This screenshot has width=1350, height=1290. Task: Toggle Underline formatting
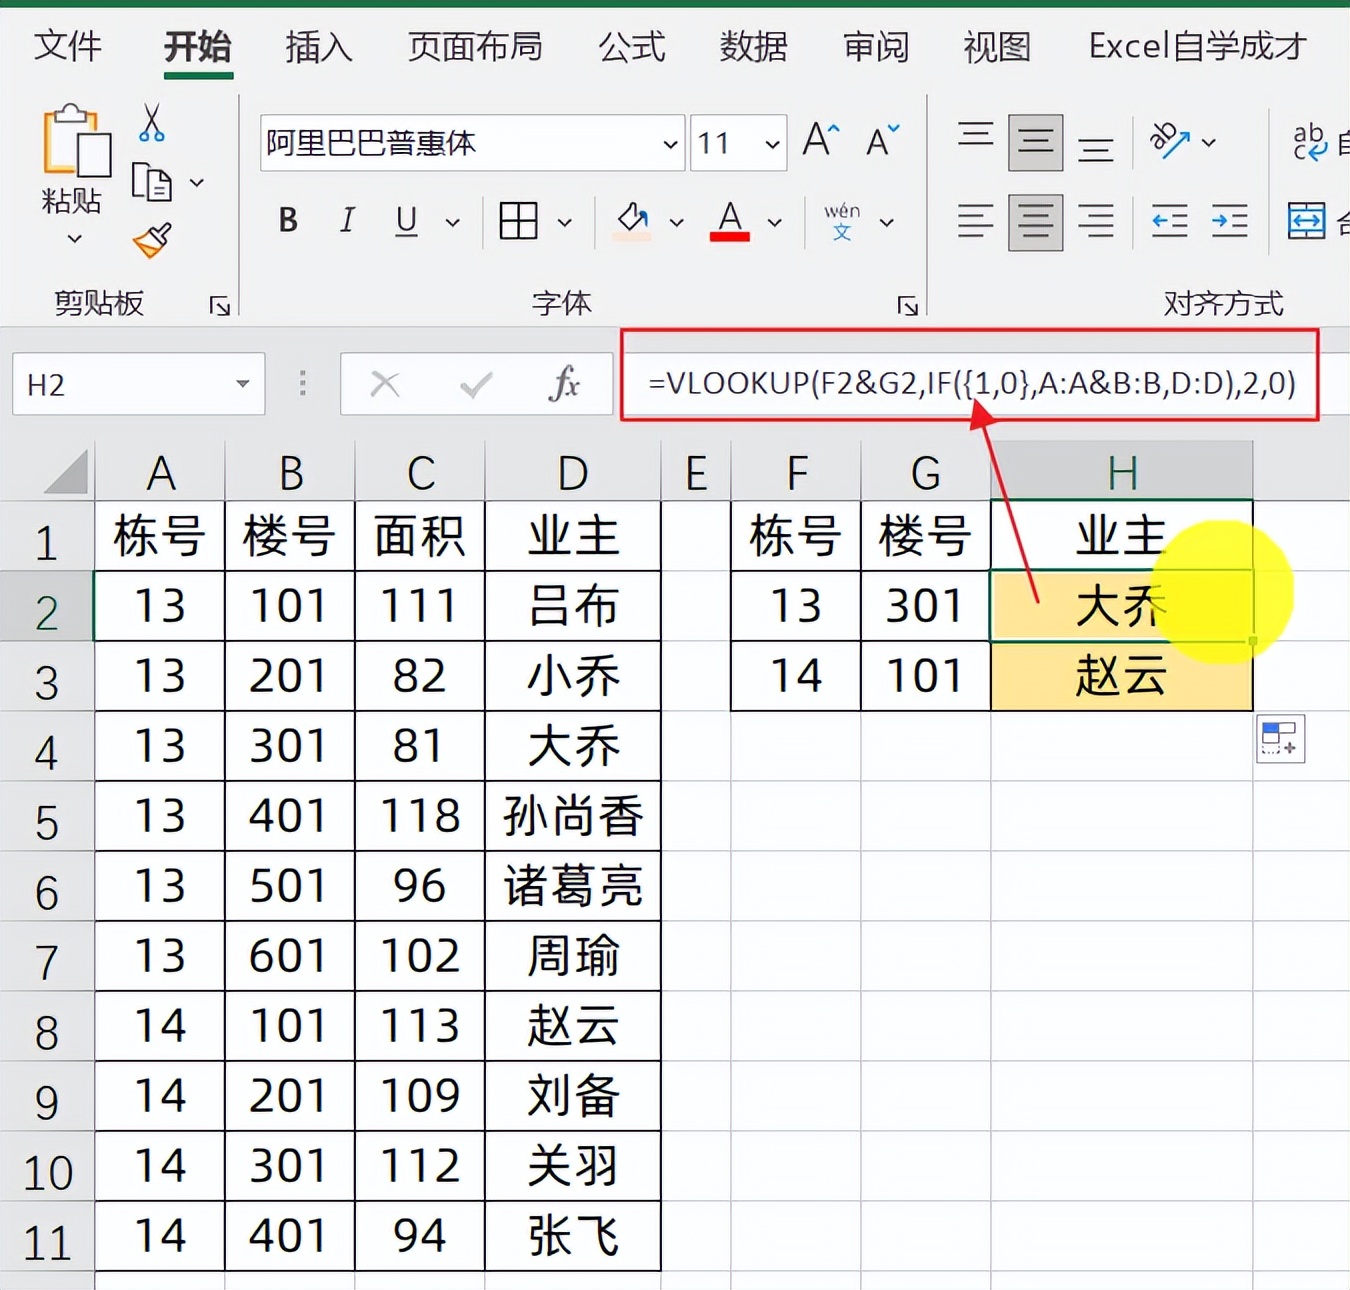point(406,220)
